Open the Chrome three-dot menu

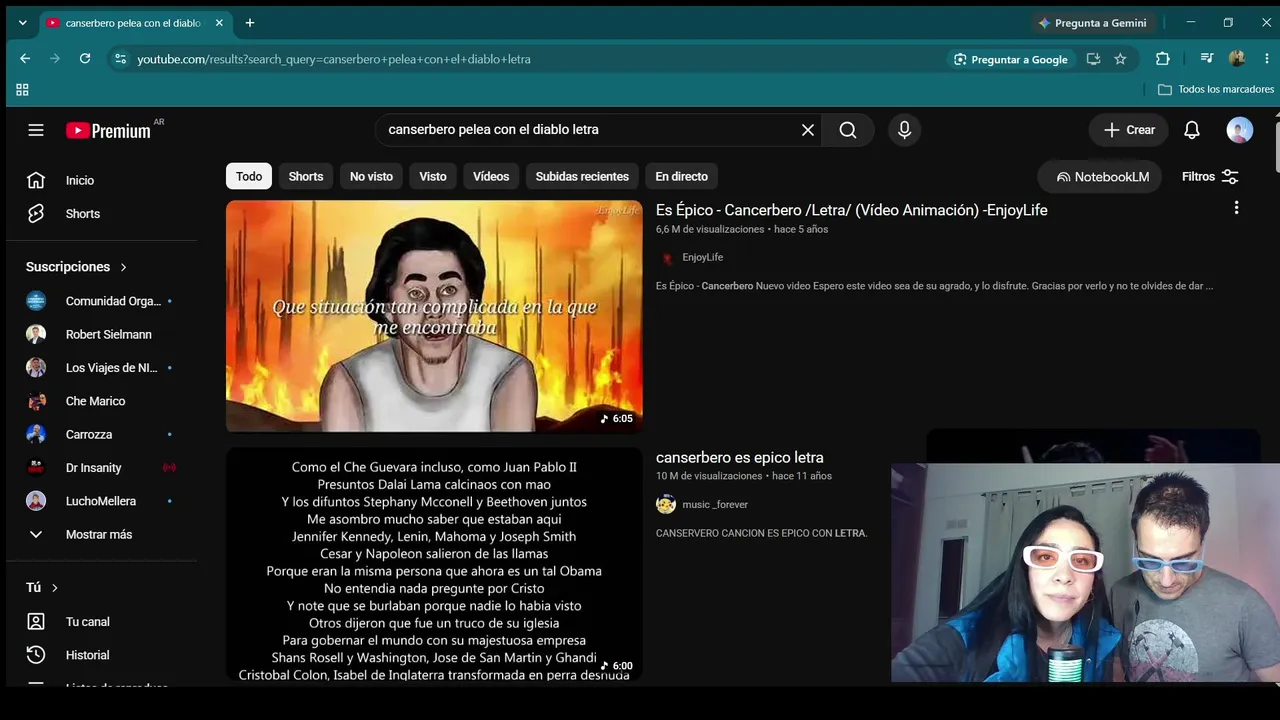click(1267, 59)
